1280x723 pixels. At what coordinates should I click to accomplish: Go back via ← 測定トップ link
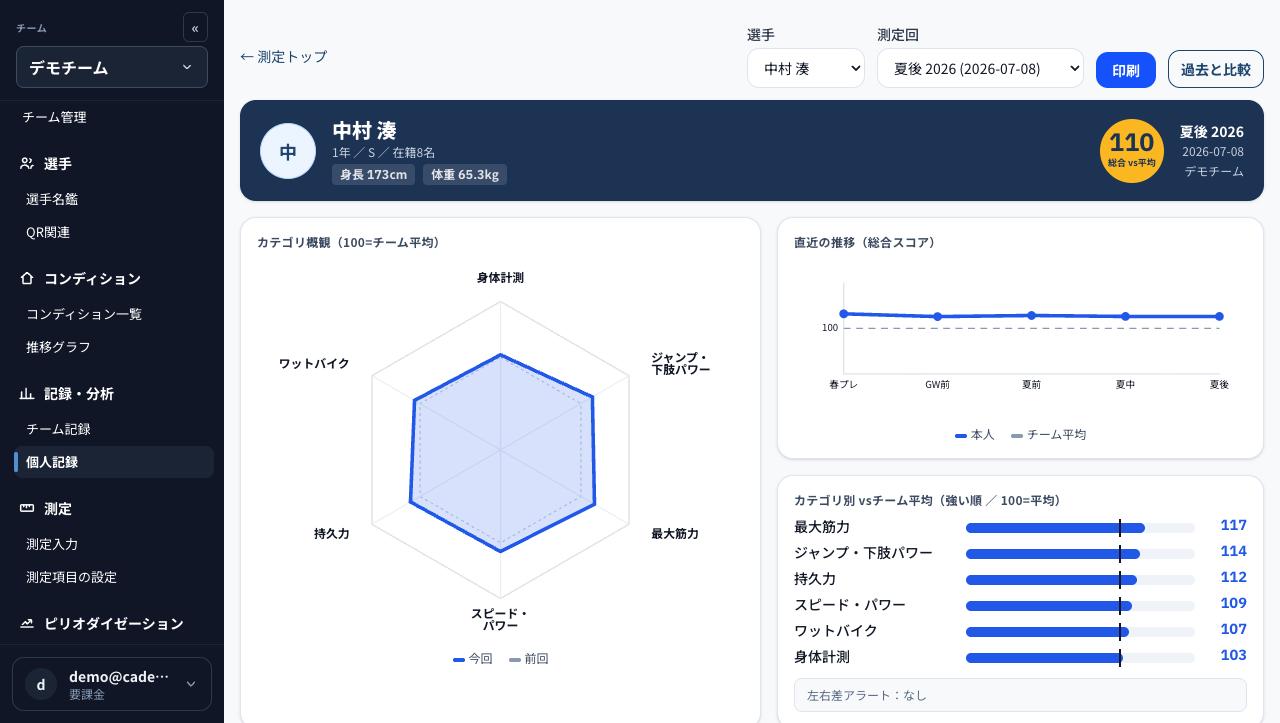(283, 57)
